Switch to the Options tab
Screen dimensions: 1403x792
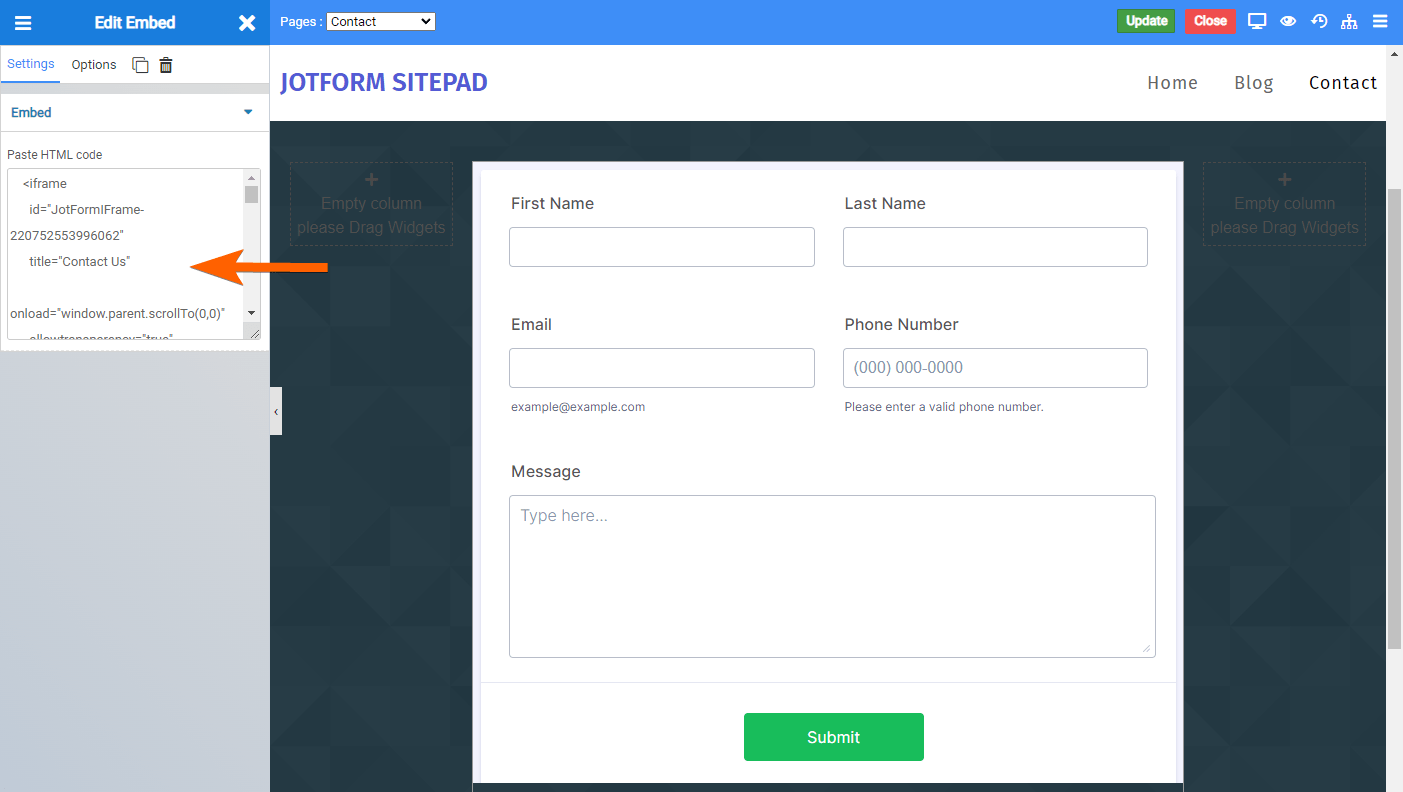(x=94, y=65)
